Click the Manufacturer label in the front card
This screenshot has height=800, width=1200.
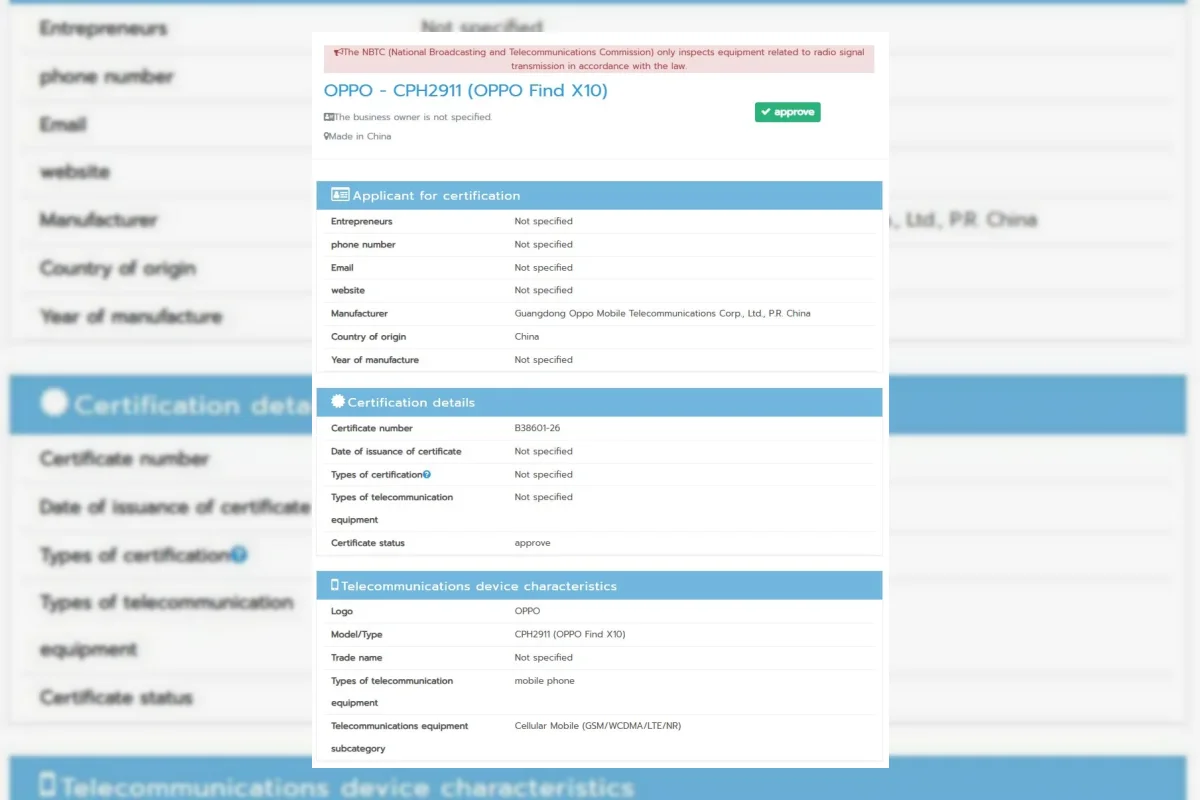[x=359, y=313]
